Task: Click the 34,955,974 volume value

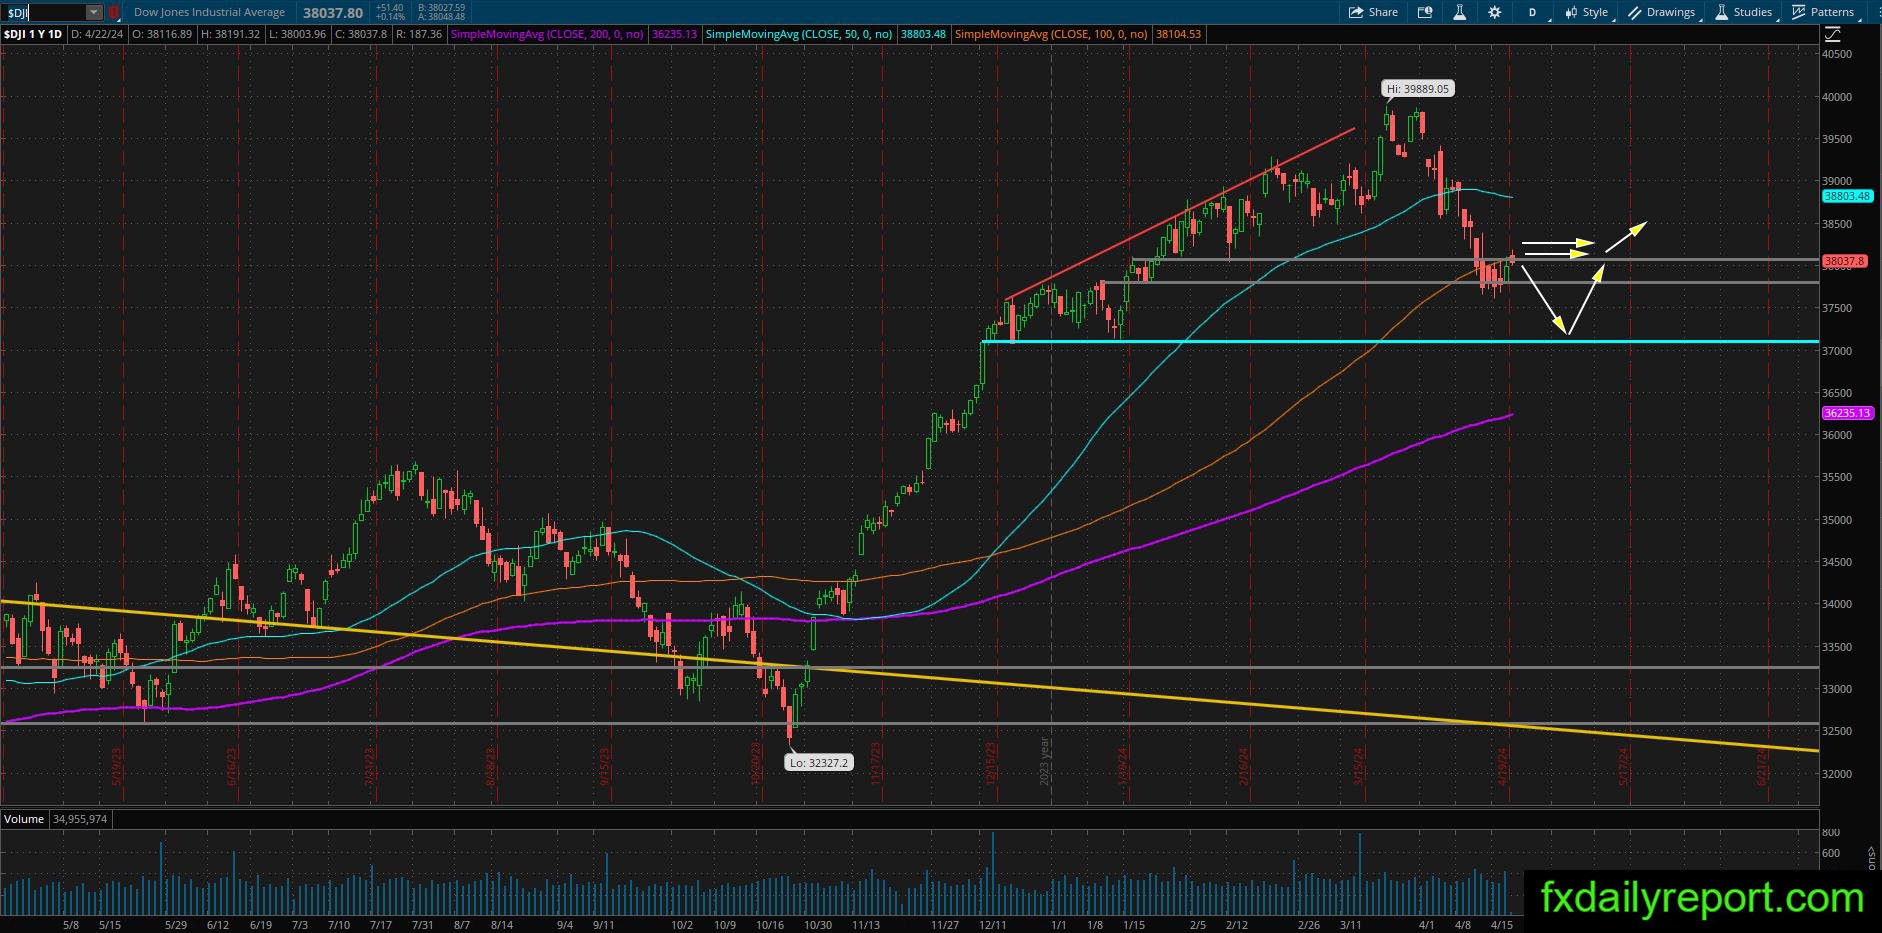Action: pos(80,819)
